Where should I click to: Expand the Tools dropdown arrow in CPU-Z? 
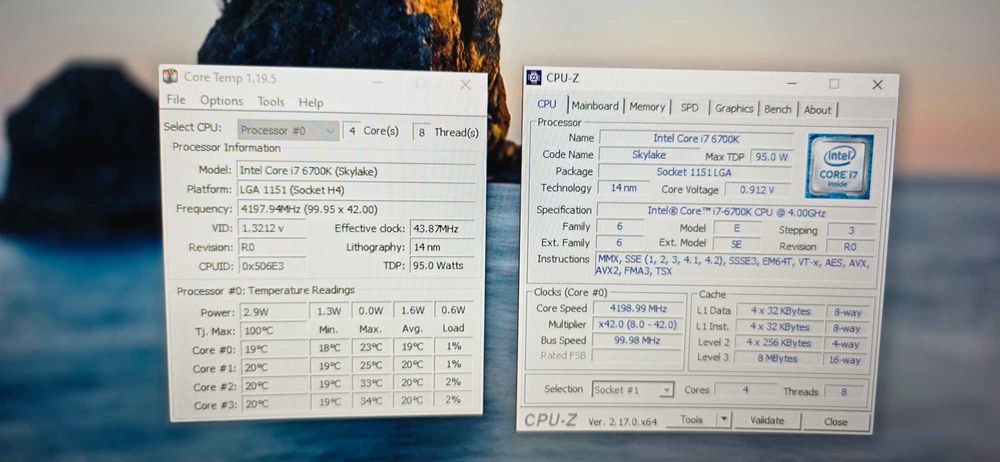click(723, 420)
